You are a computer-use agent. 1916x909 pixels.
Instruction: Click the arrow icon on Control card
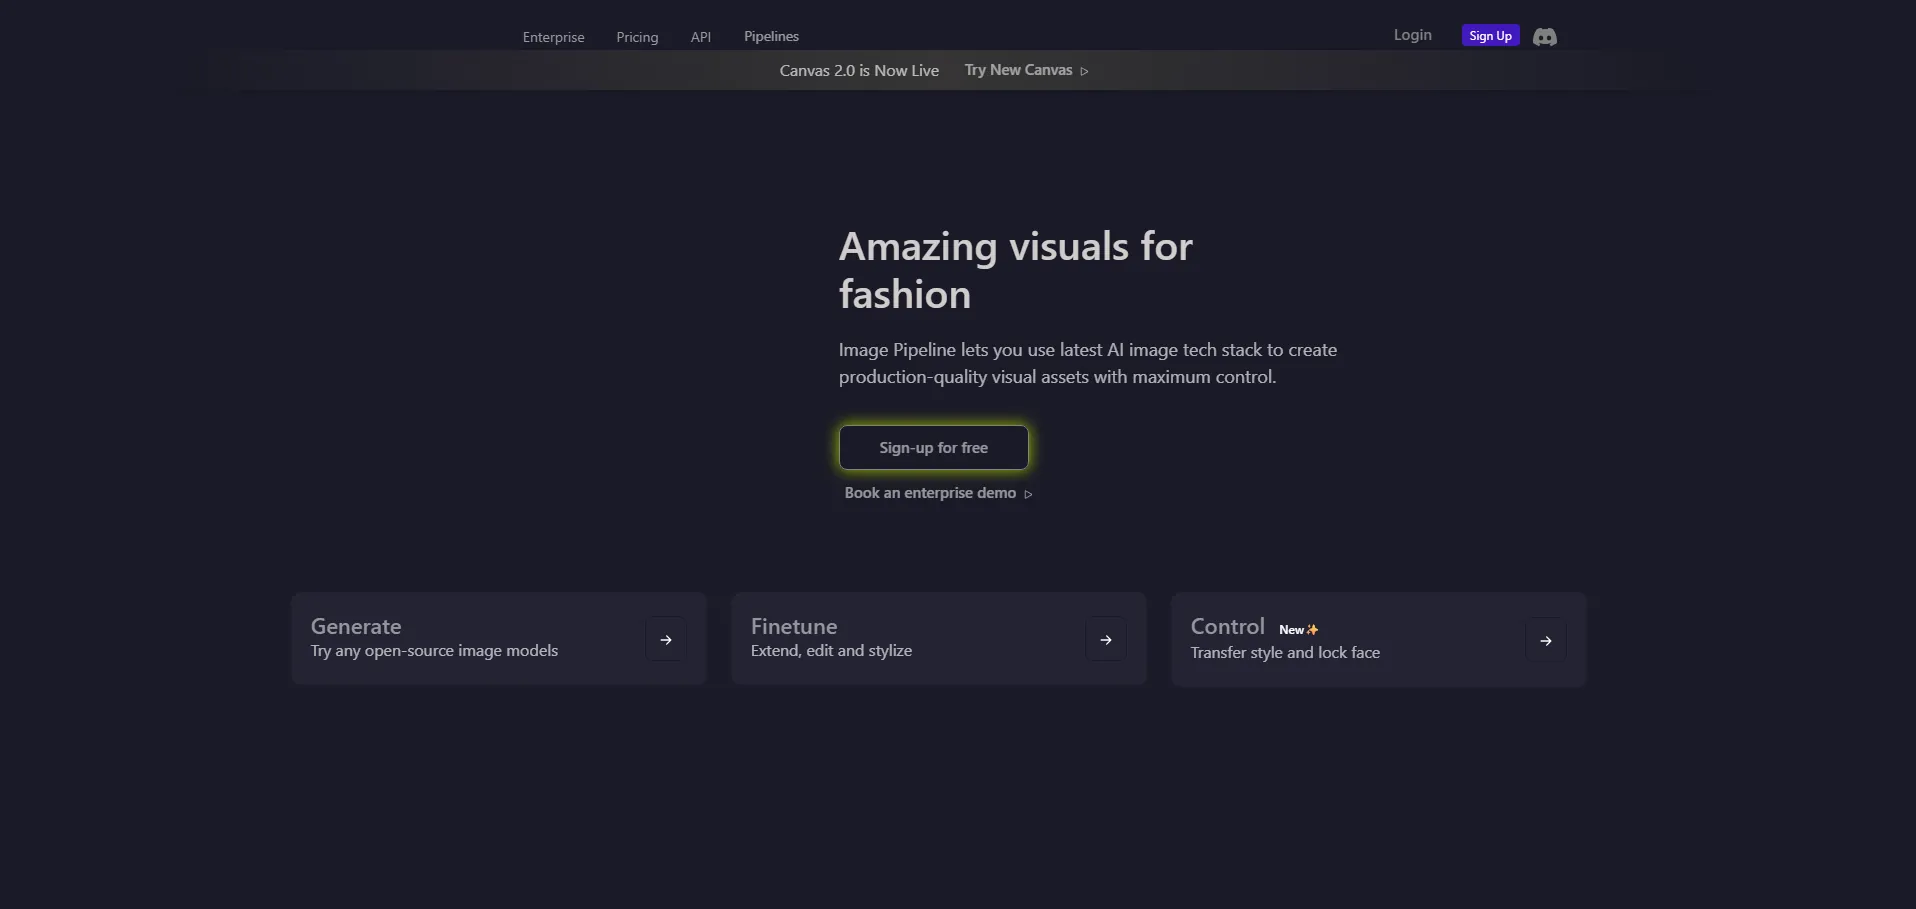click(1546, 641)
